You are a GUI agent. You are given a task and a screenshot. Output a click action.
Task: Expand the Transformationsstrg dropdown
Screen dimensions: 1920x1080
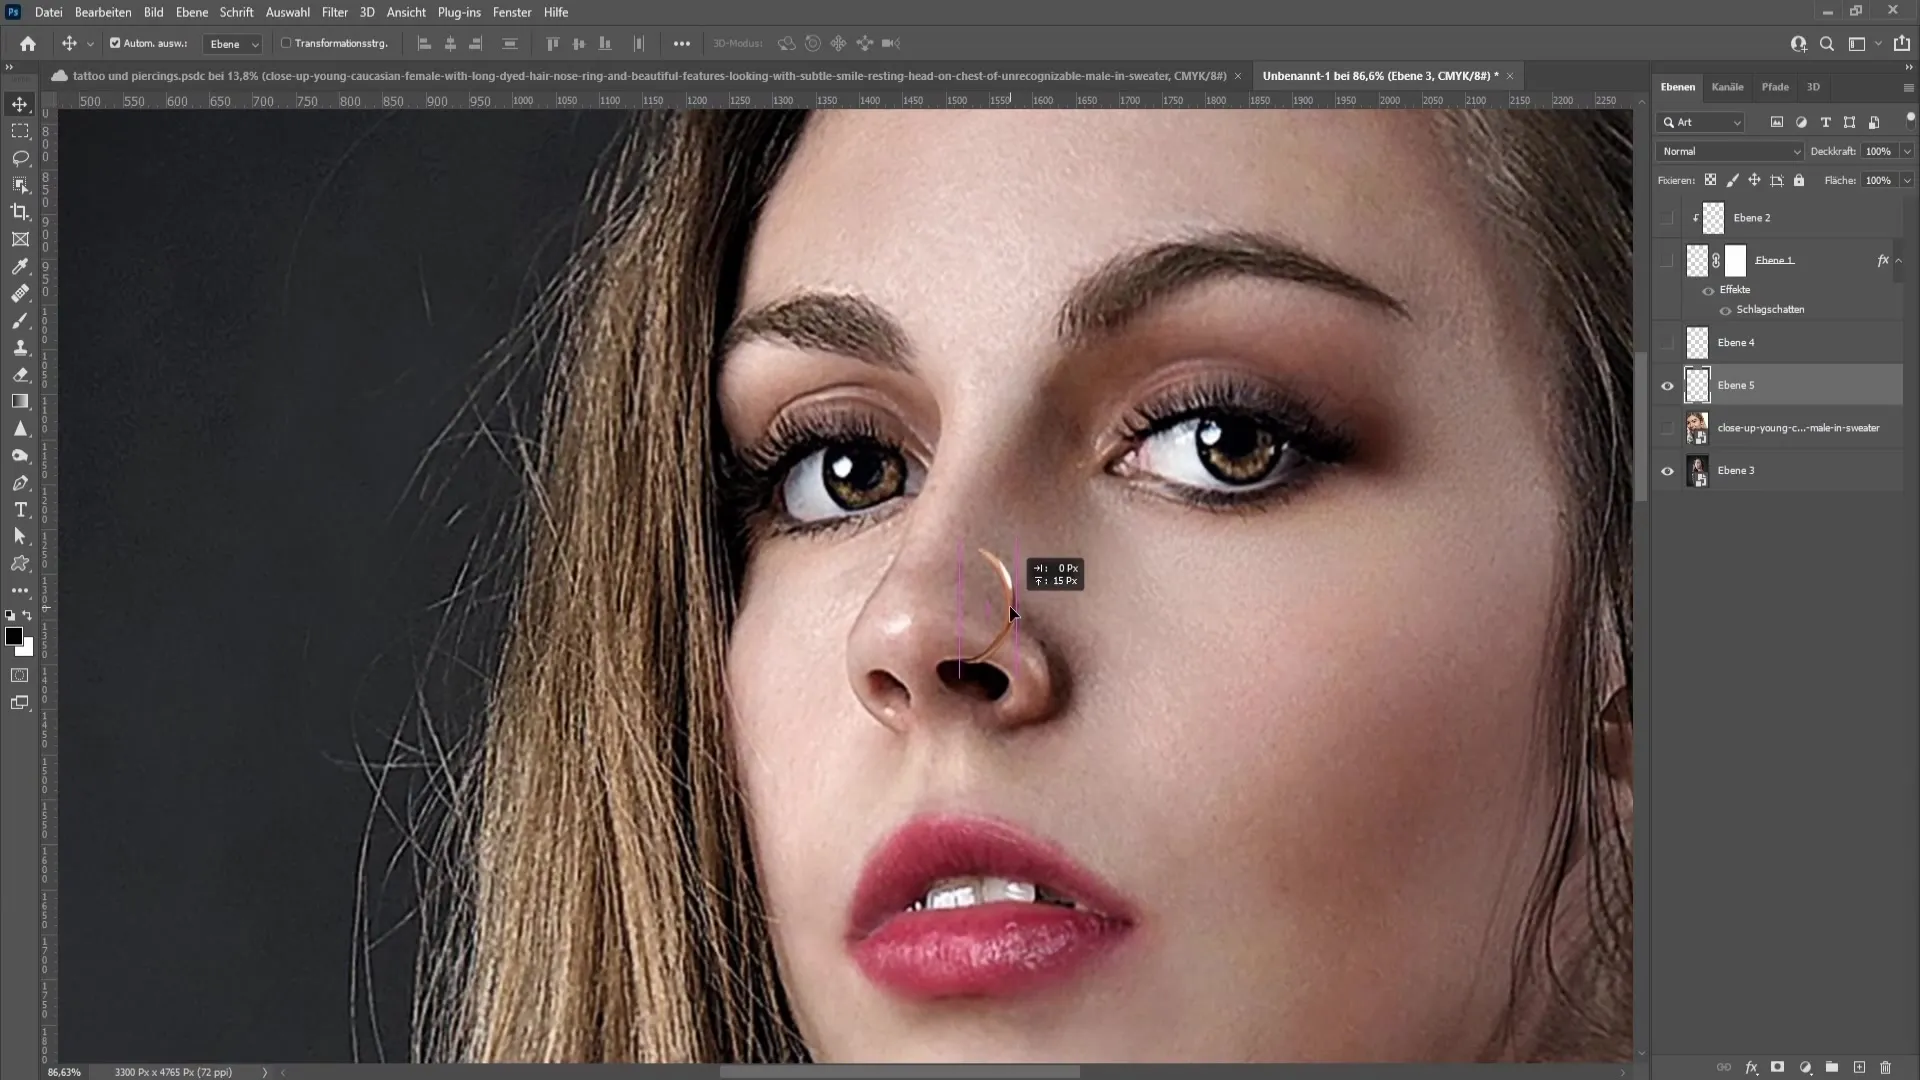coord(336,44)
